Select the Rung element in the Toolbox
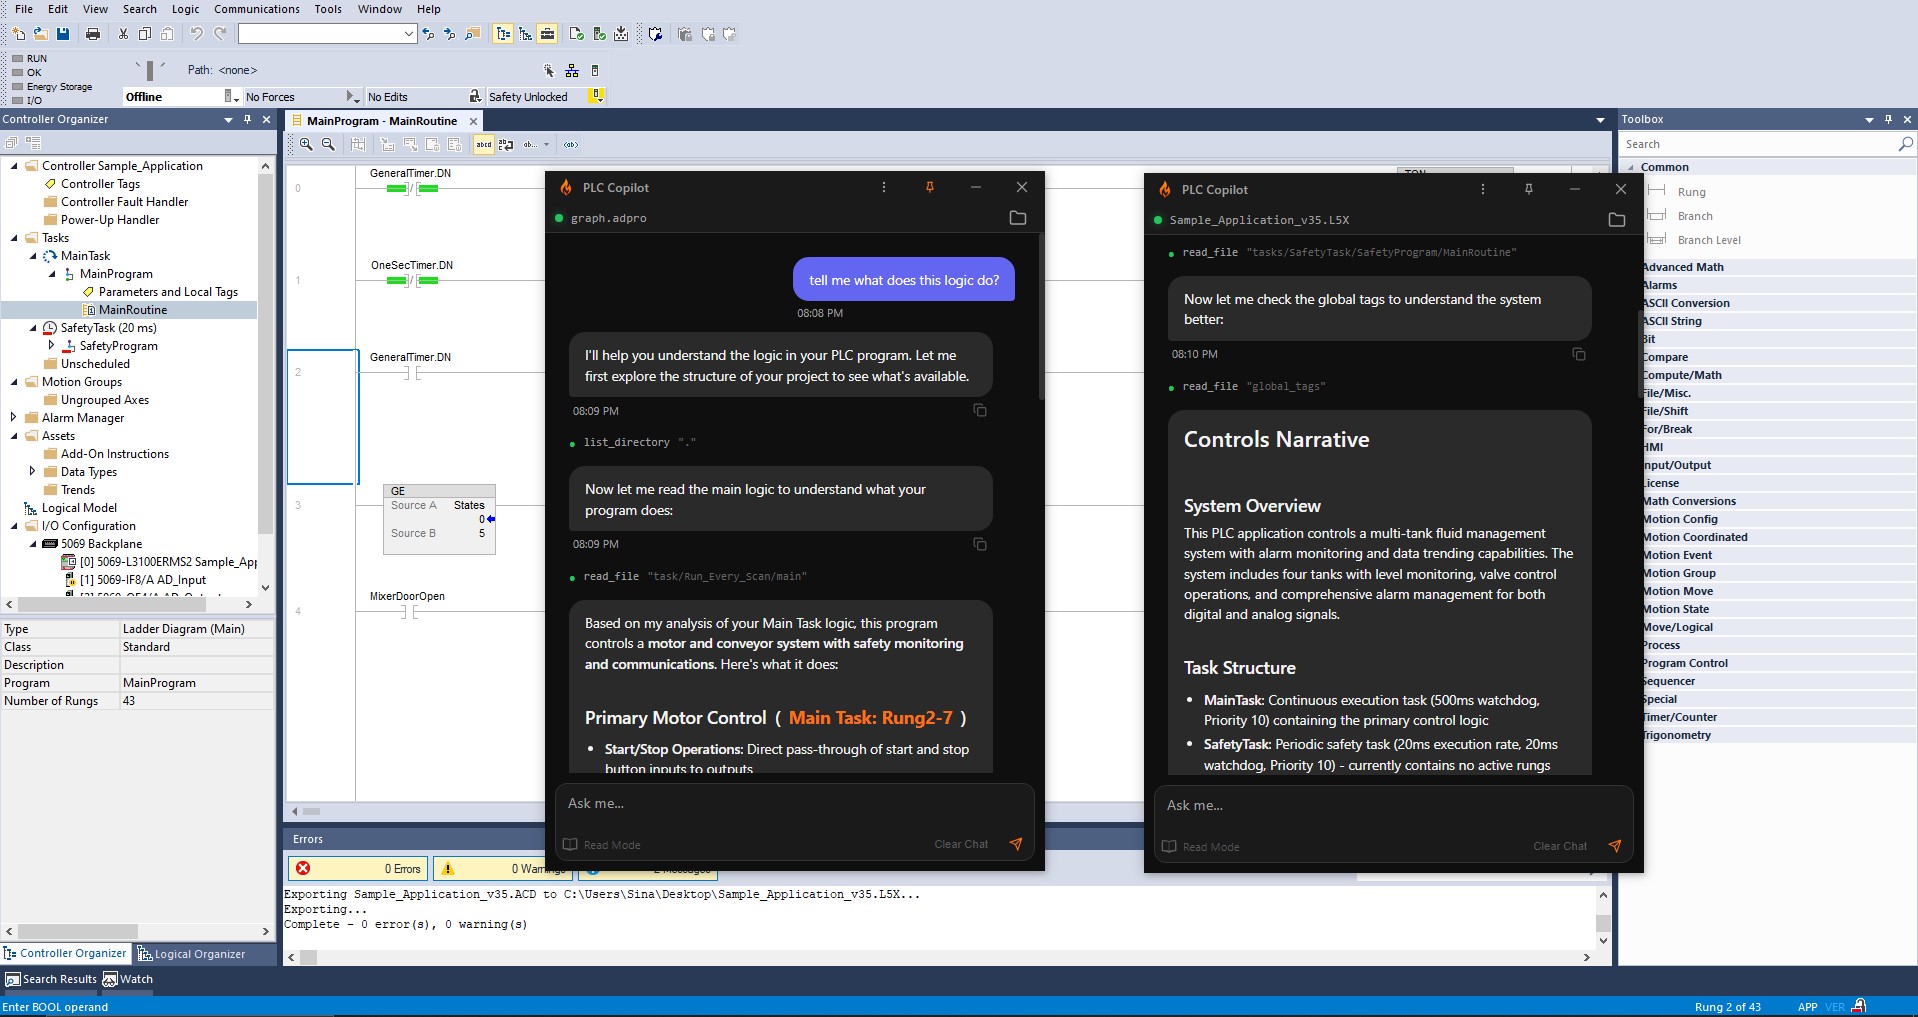 [1692, 192]
